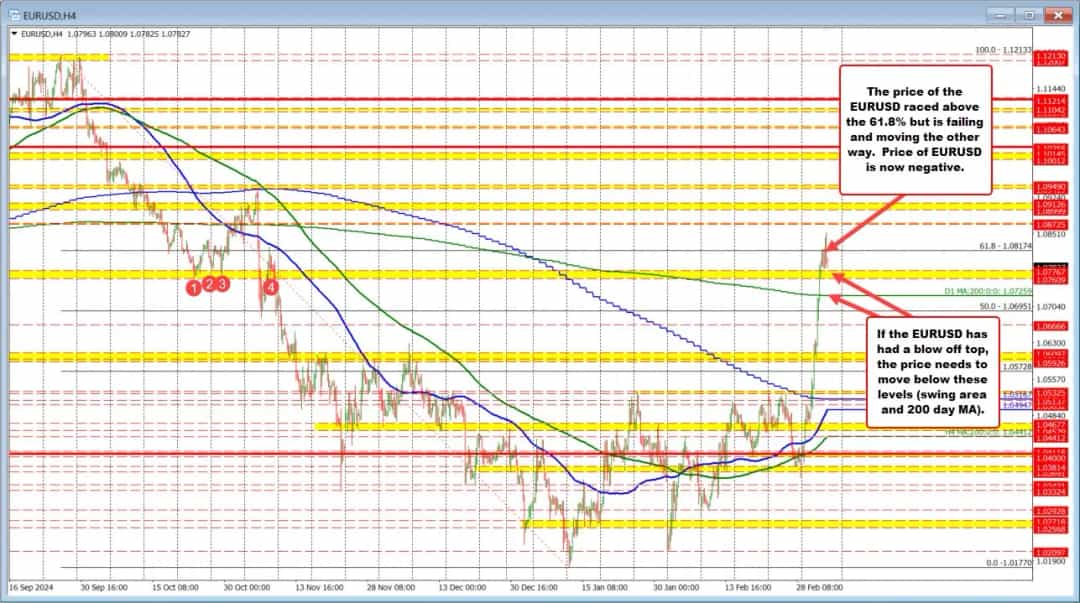Select red numbered marker 3 on the chart
The height and width of the screenshot is (603, 1080).
tap(221, 284)
